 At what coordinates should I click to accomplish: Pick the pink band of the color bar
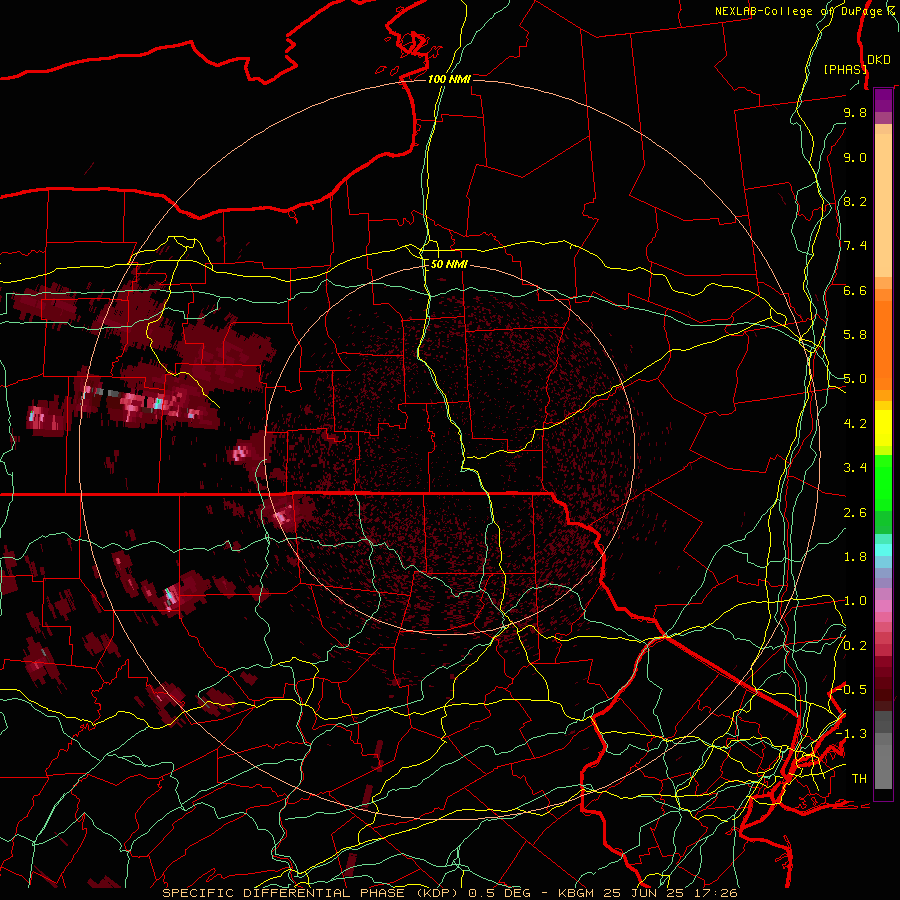[883, 606]
